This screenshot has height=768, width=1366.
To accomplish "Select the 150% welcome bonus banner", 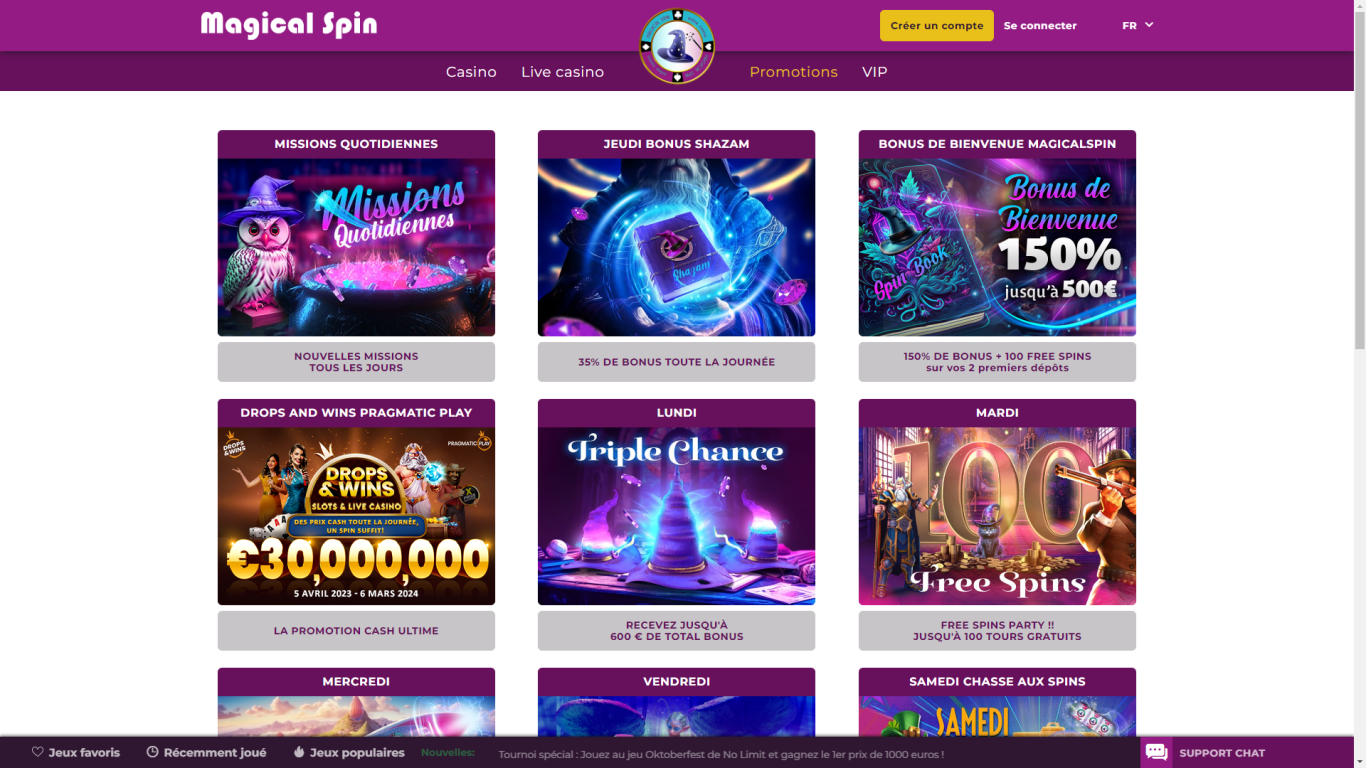I will point(997,247).
